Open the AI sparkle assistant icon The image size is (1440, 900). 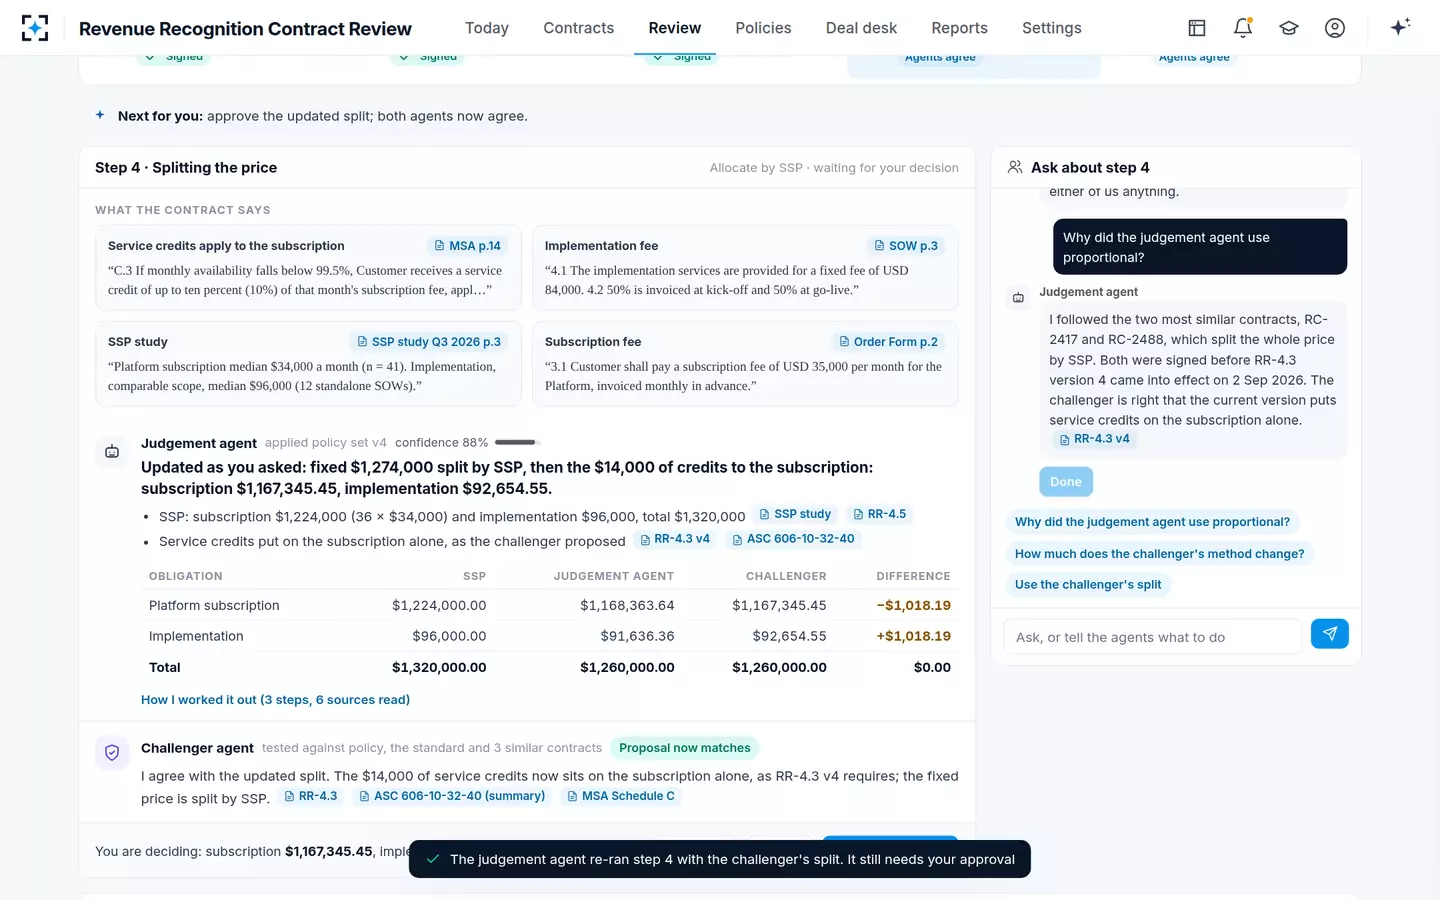[1400, 27]
